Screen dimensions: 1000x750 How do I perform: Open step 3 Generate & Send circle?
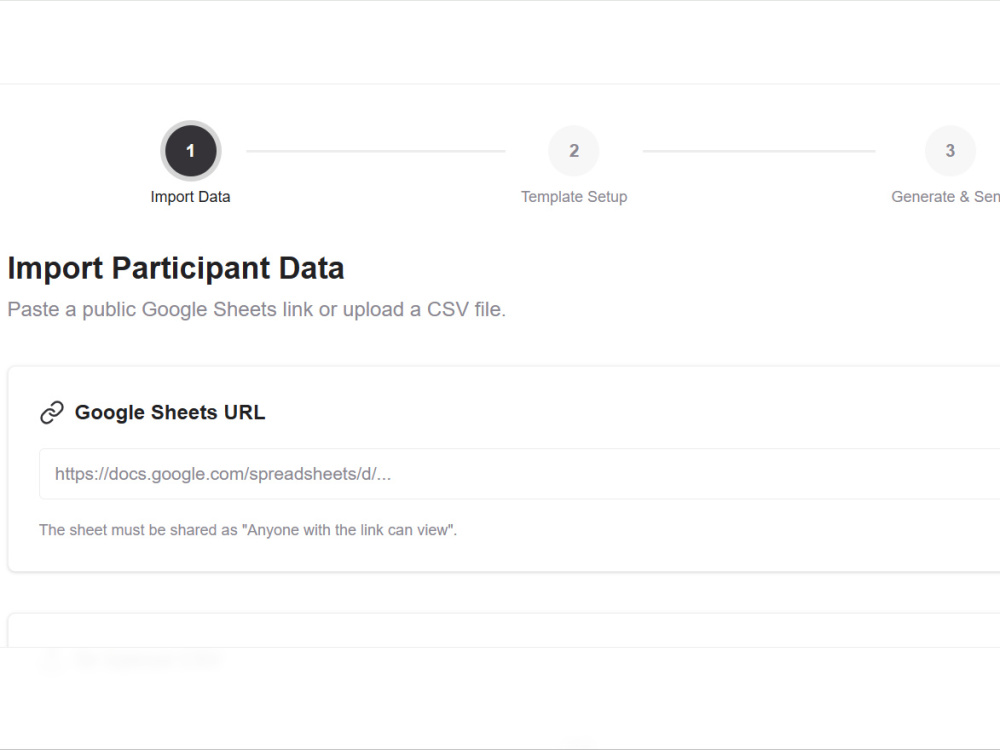[x=950, y=151]
